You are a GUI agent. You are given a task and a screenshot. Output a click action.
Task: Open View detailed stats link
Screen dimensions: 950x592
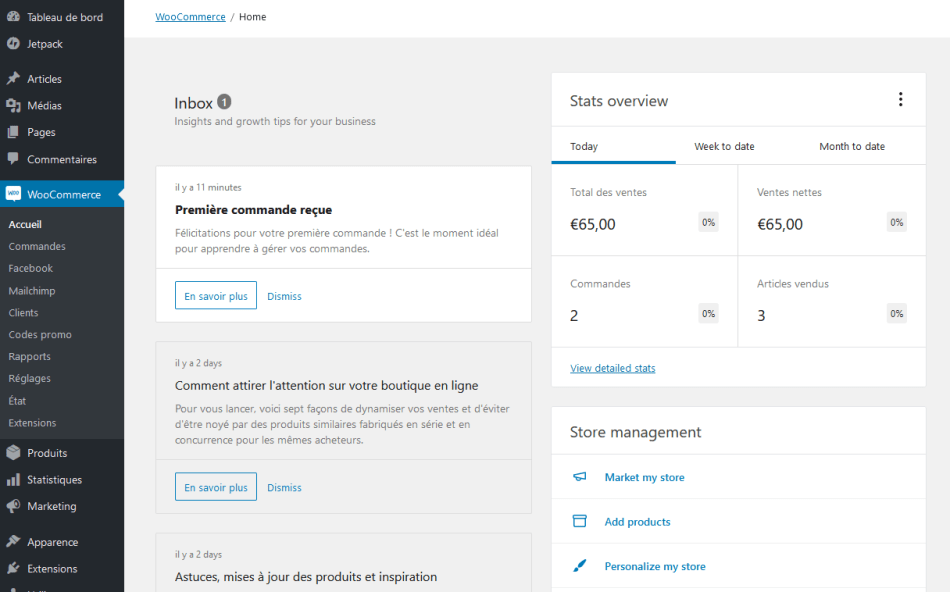click(x=612, y=368)
